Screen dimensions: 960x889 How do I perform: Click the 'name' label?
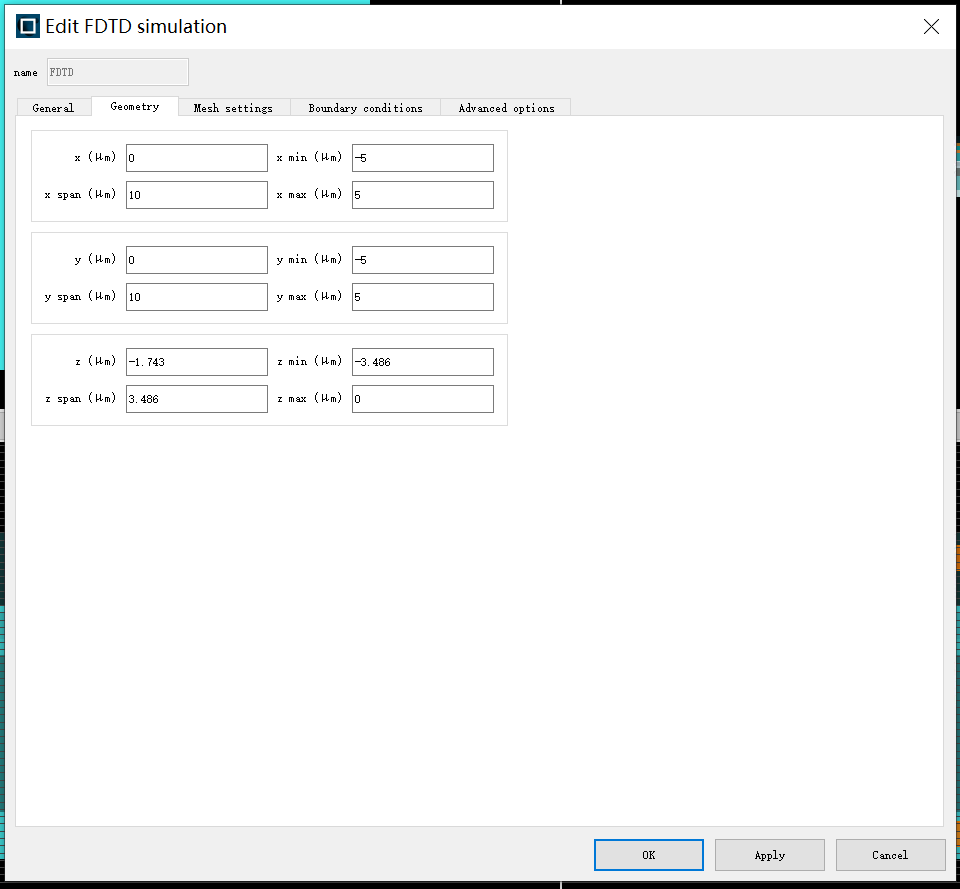26,72
